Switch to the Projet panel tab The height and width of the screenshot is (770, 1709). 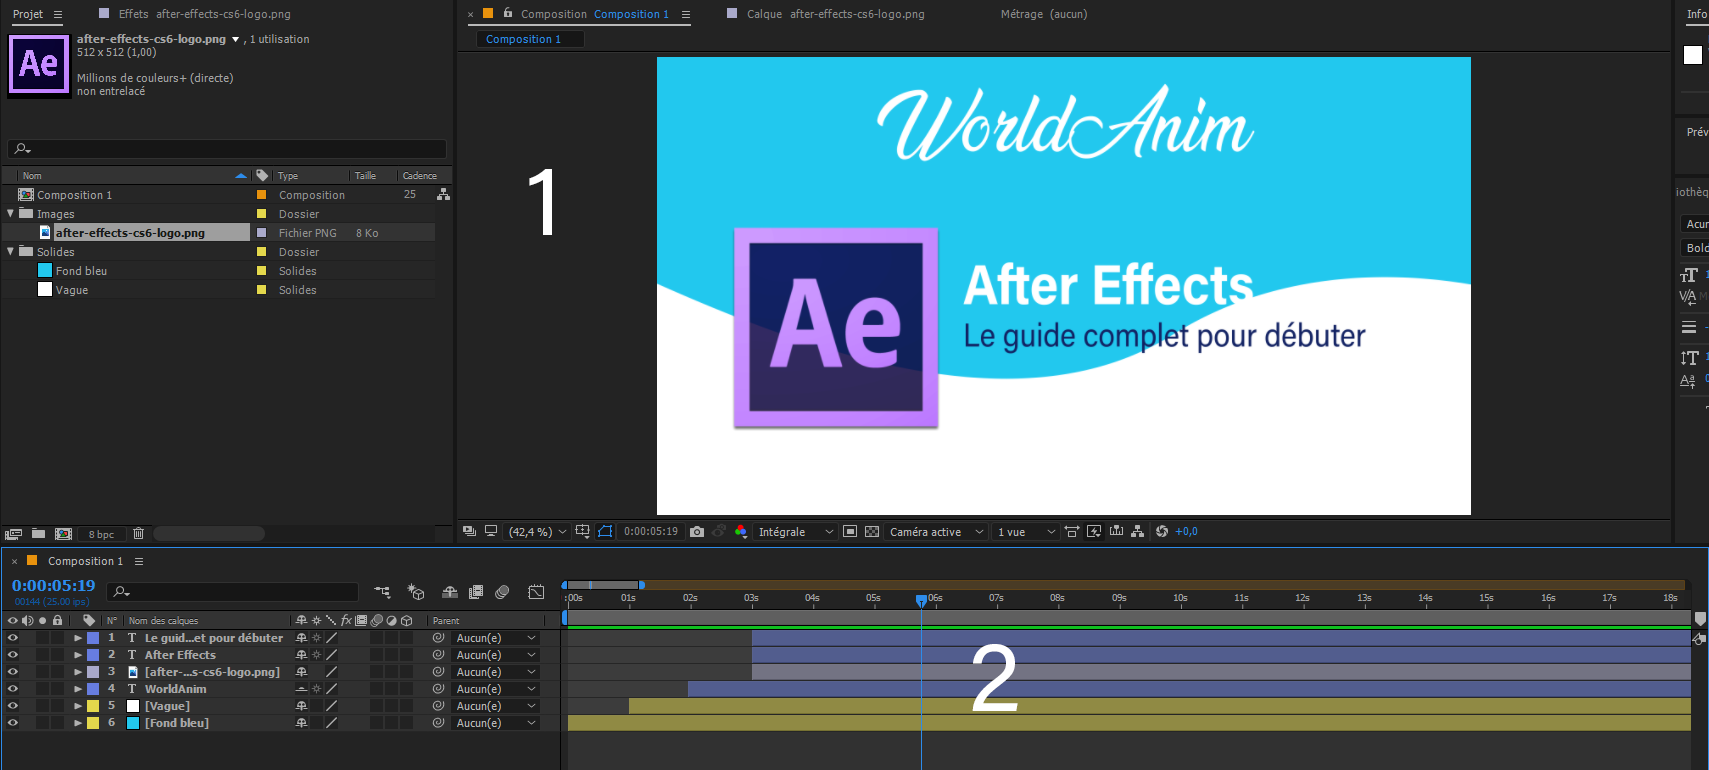pyautogui.click(x=28, y=14)
